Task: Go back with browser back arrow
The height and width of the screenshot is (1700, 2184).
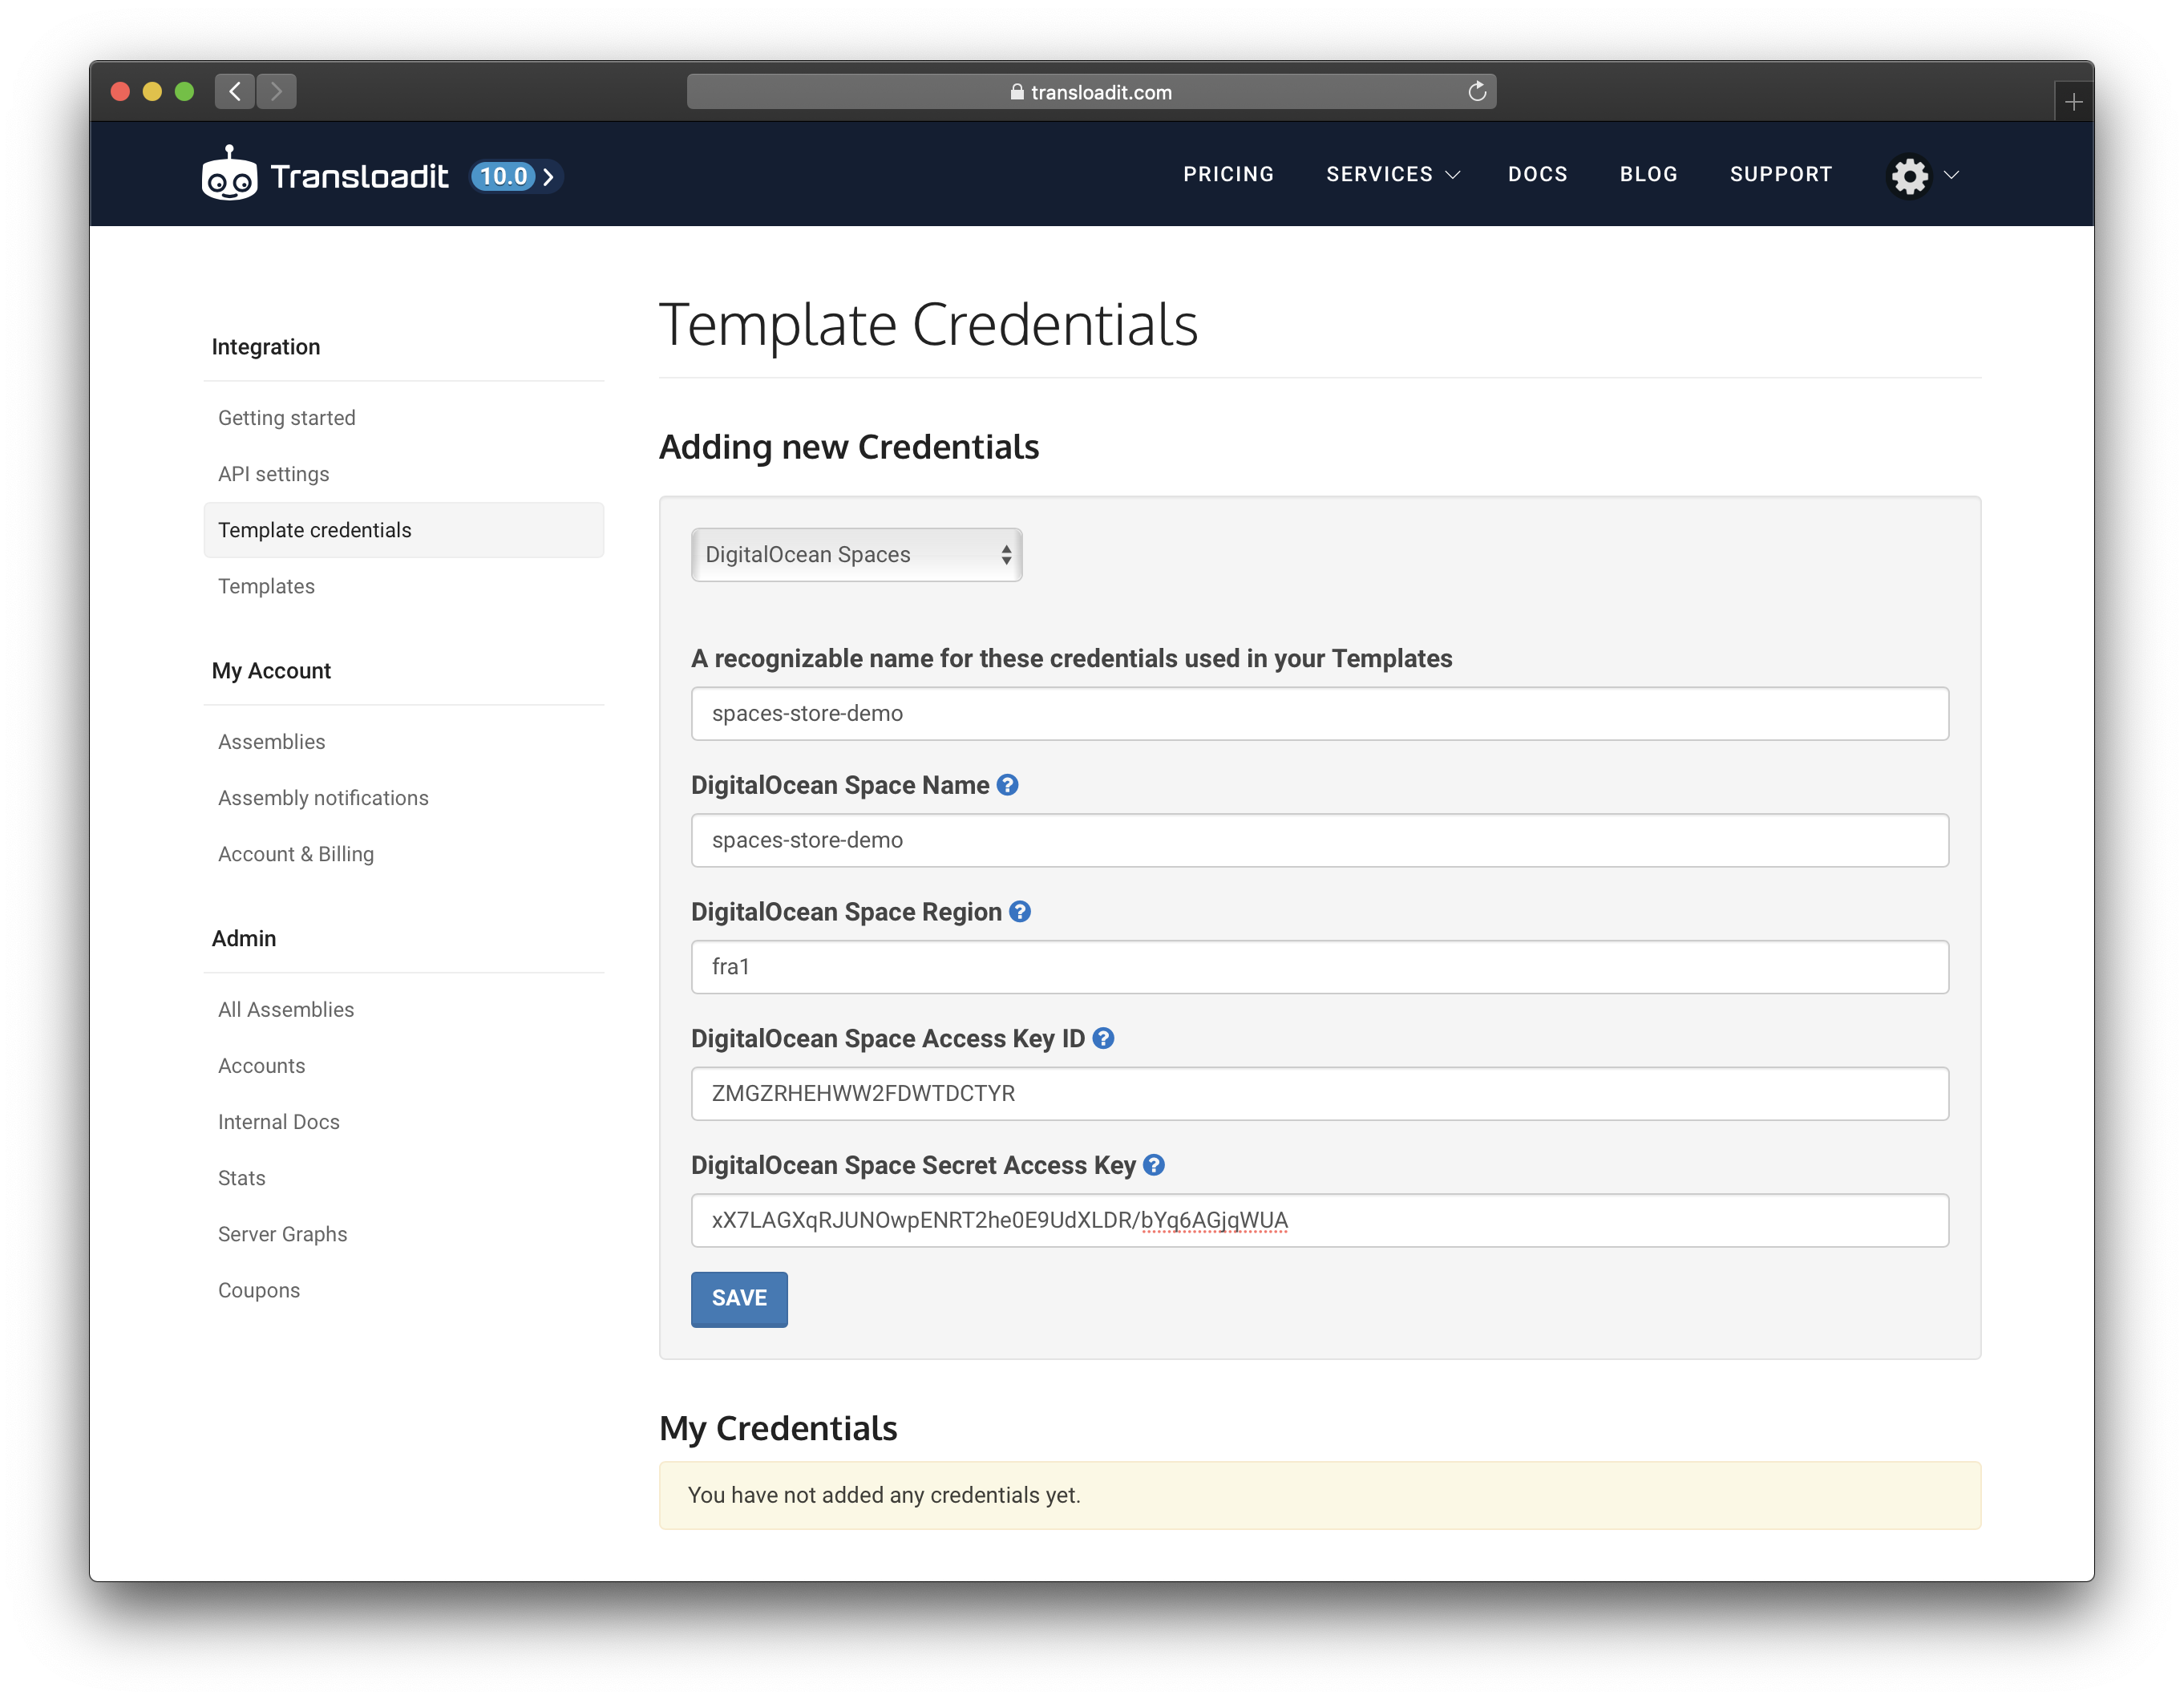Action: point(235,92)
